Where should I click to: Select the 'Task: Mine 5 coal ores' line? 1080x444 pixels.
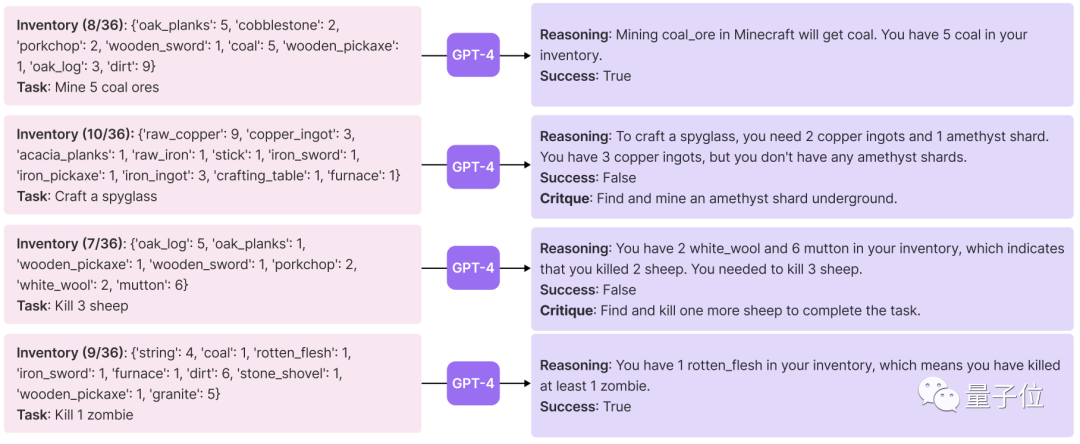point(88,87)
